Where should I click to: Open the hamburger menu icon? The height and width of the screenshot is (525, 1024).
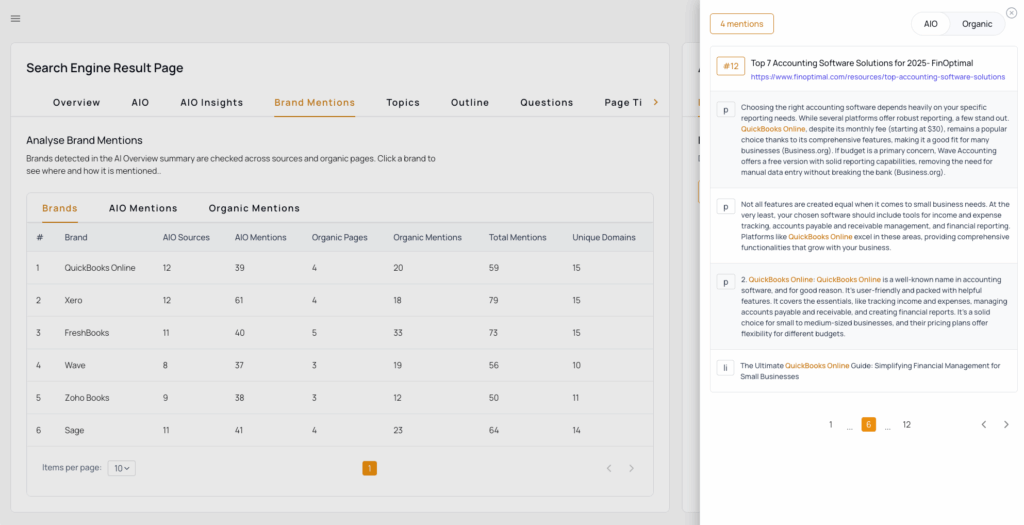16,18
